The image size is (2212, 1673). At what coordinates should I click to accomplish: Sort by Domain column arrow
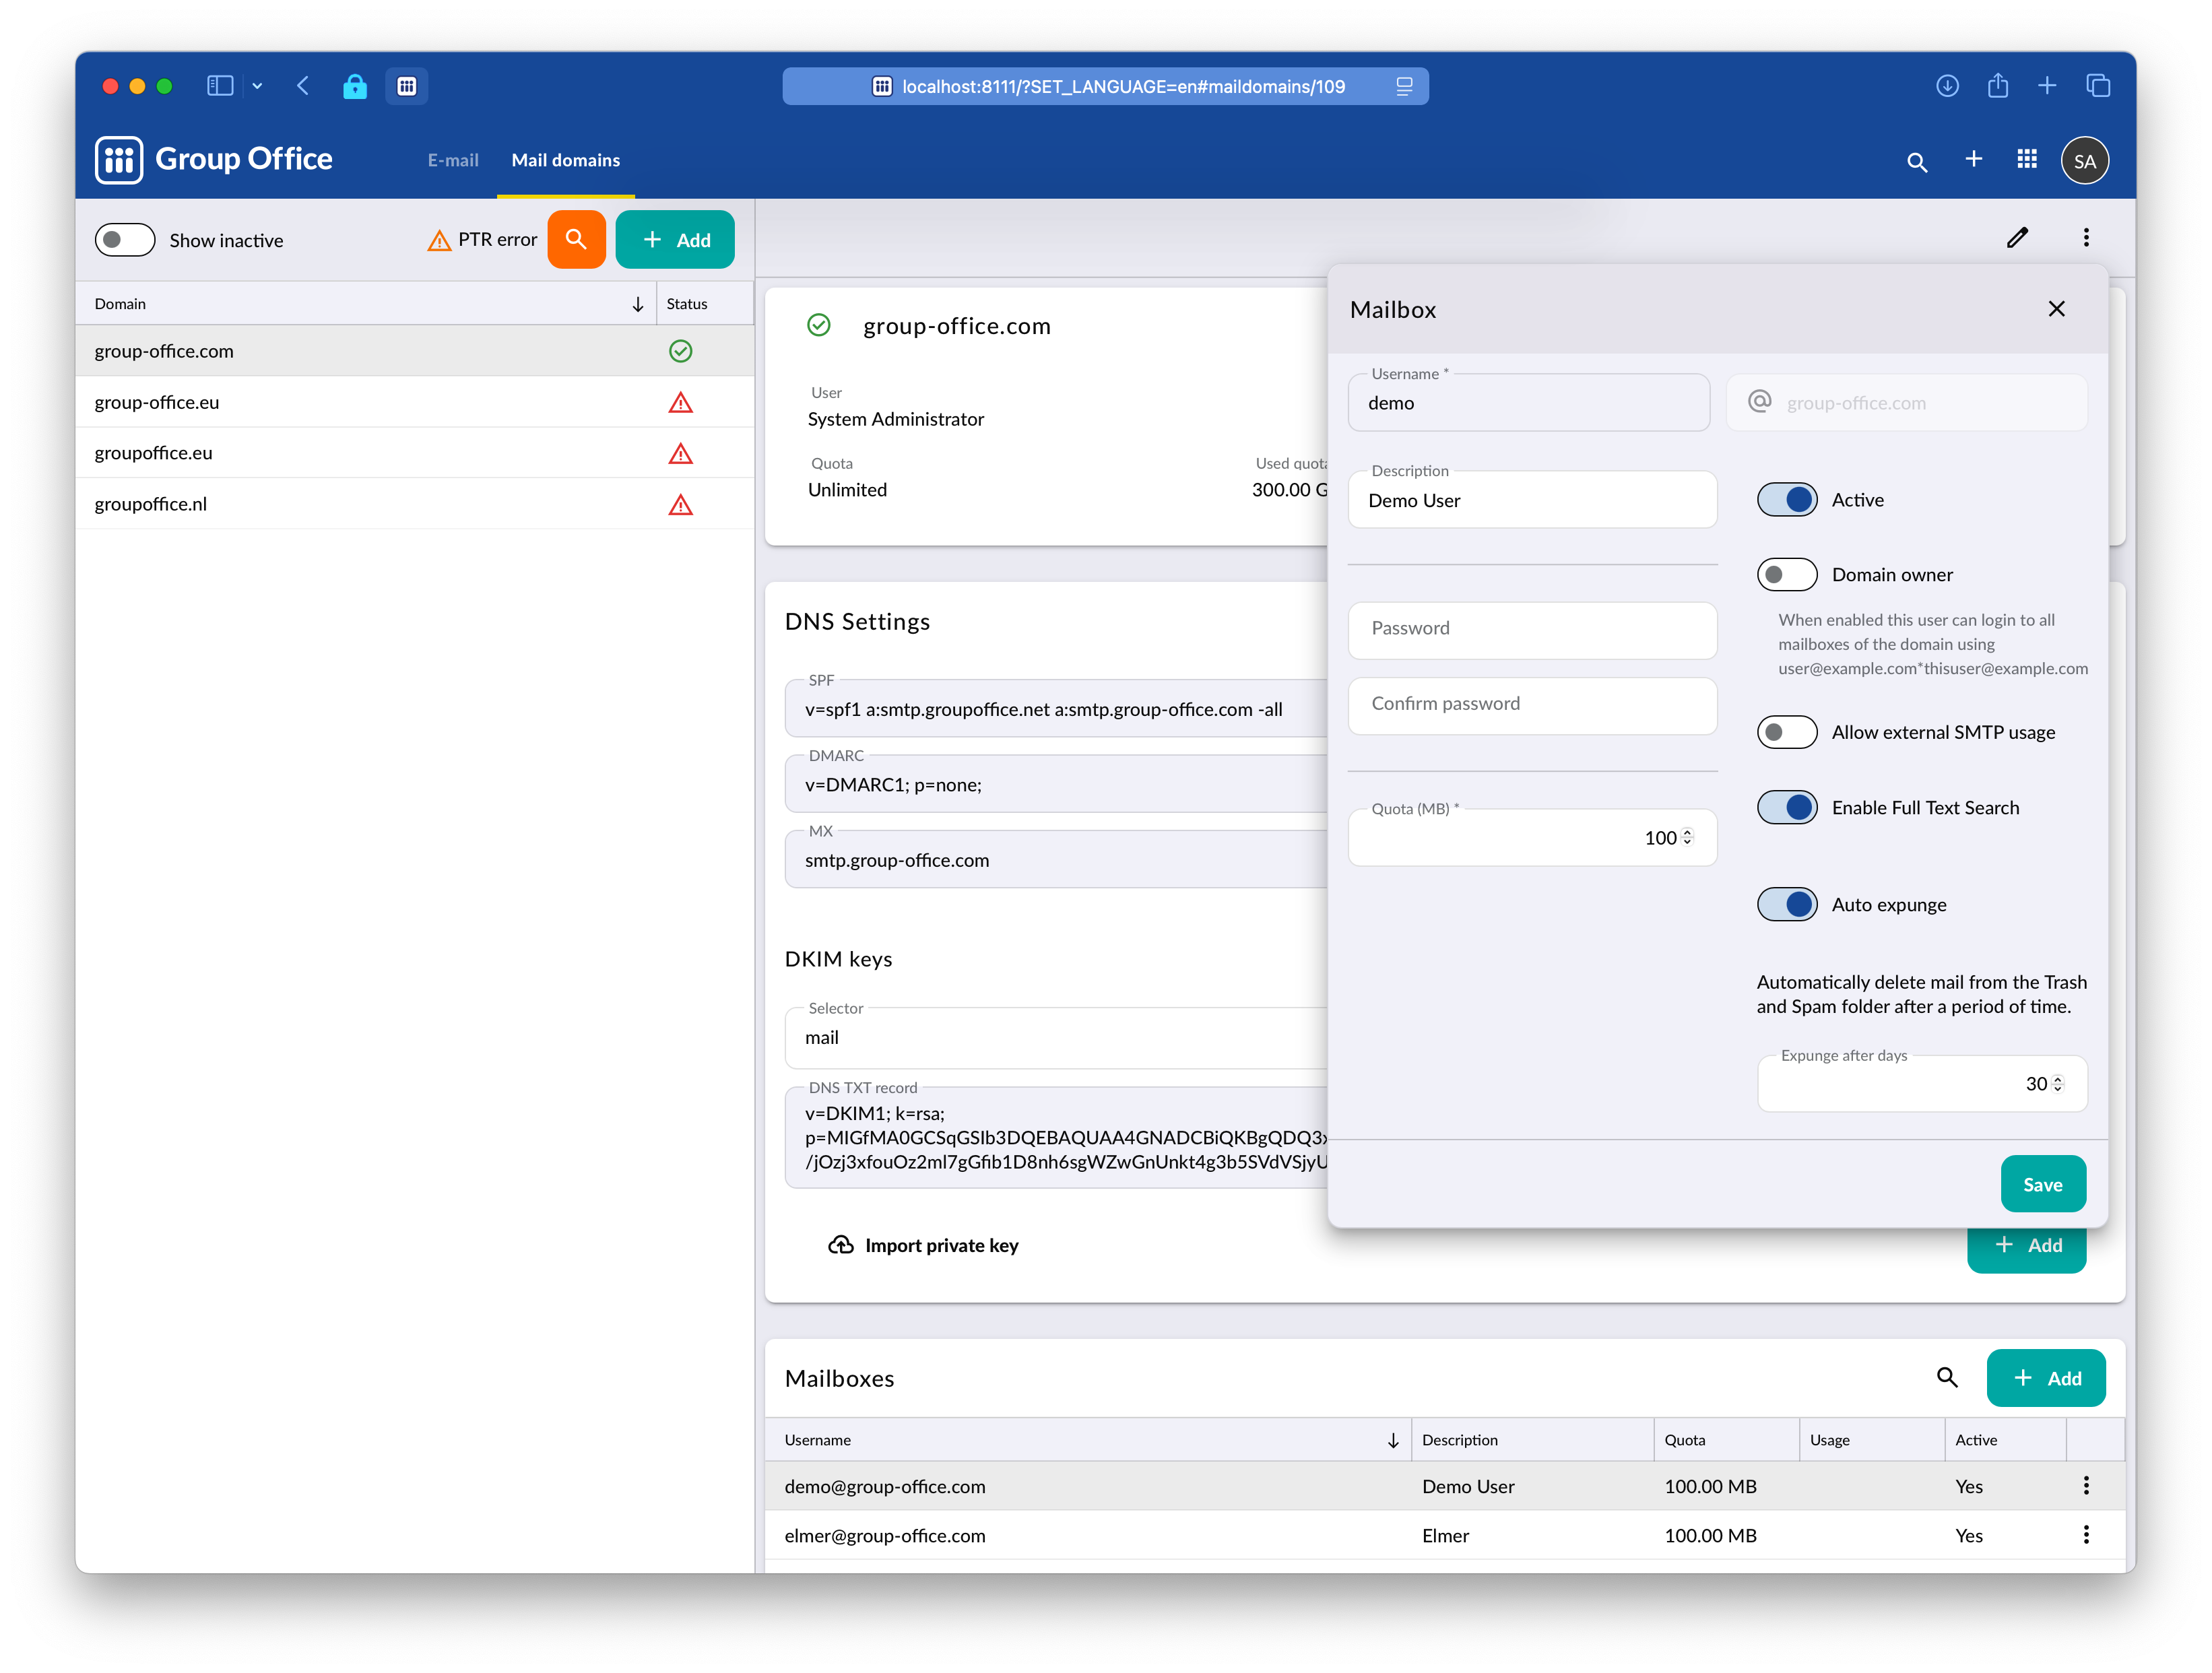pyautogui.click(x=637, y=304)
